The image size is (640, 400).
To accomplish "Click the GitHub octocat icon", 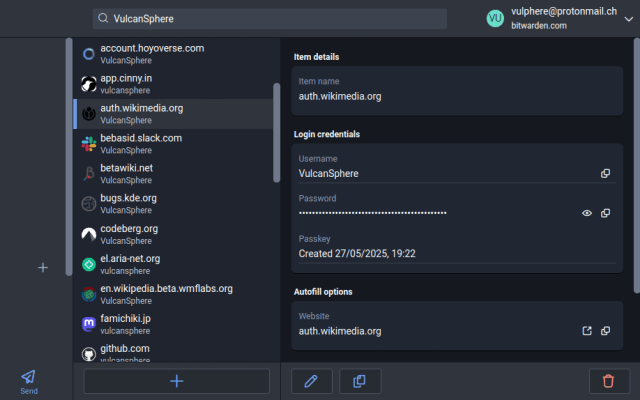I will pyautogui.click(x=89, y=354).
